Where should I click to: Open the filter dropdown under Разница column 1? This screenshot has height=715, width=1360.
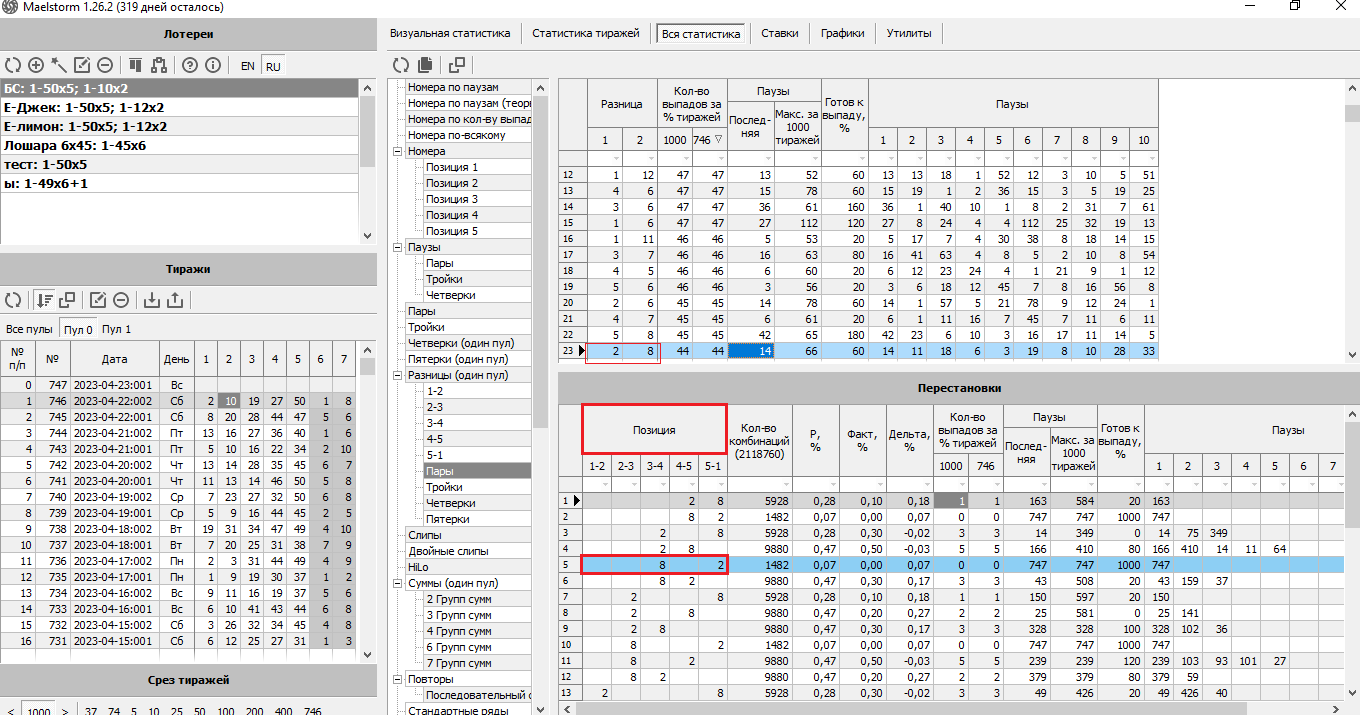click(615, 158)
